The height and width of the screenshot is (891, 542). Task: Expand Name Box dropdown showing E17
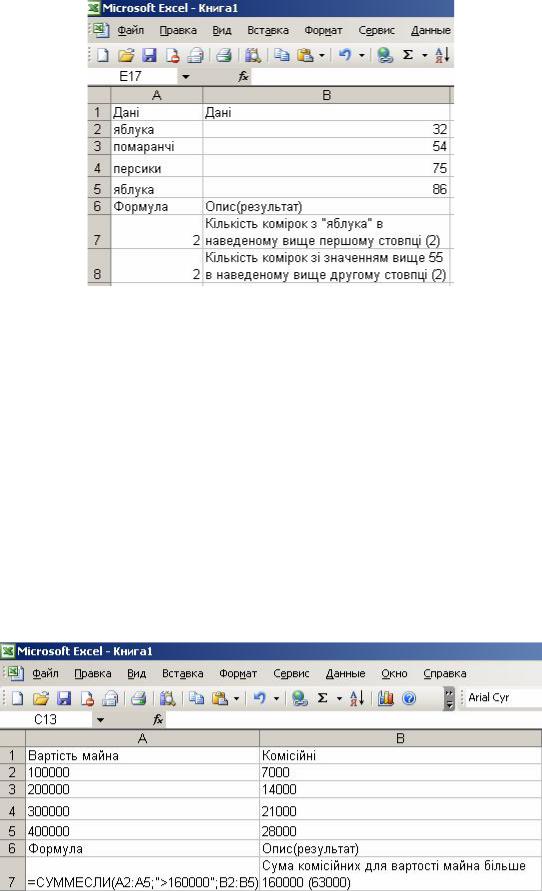pyautogui.click(x=186, y=76)
